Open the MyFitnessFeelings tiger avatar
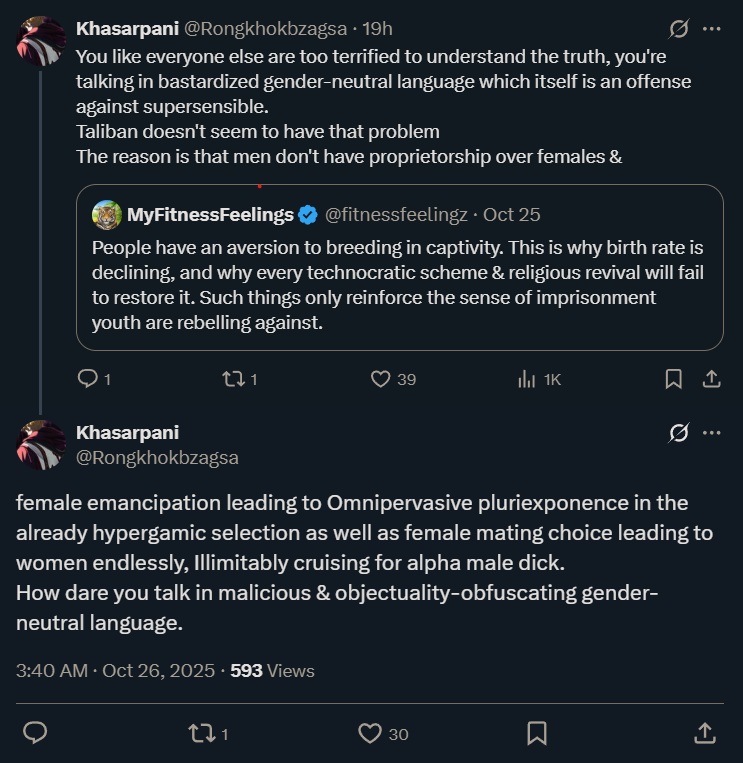 107,215
